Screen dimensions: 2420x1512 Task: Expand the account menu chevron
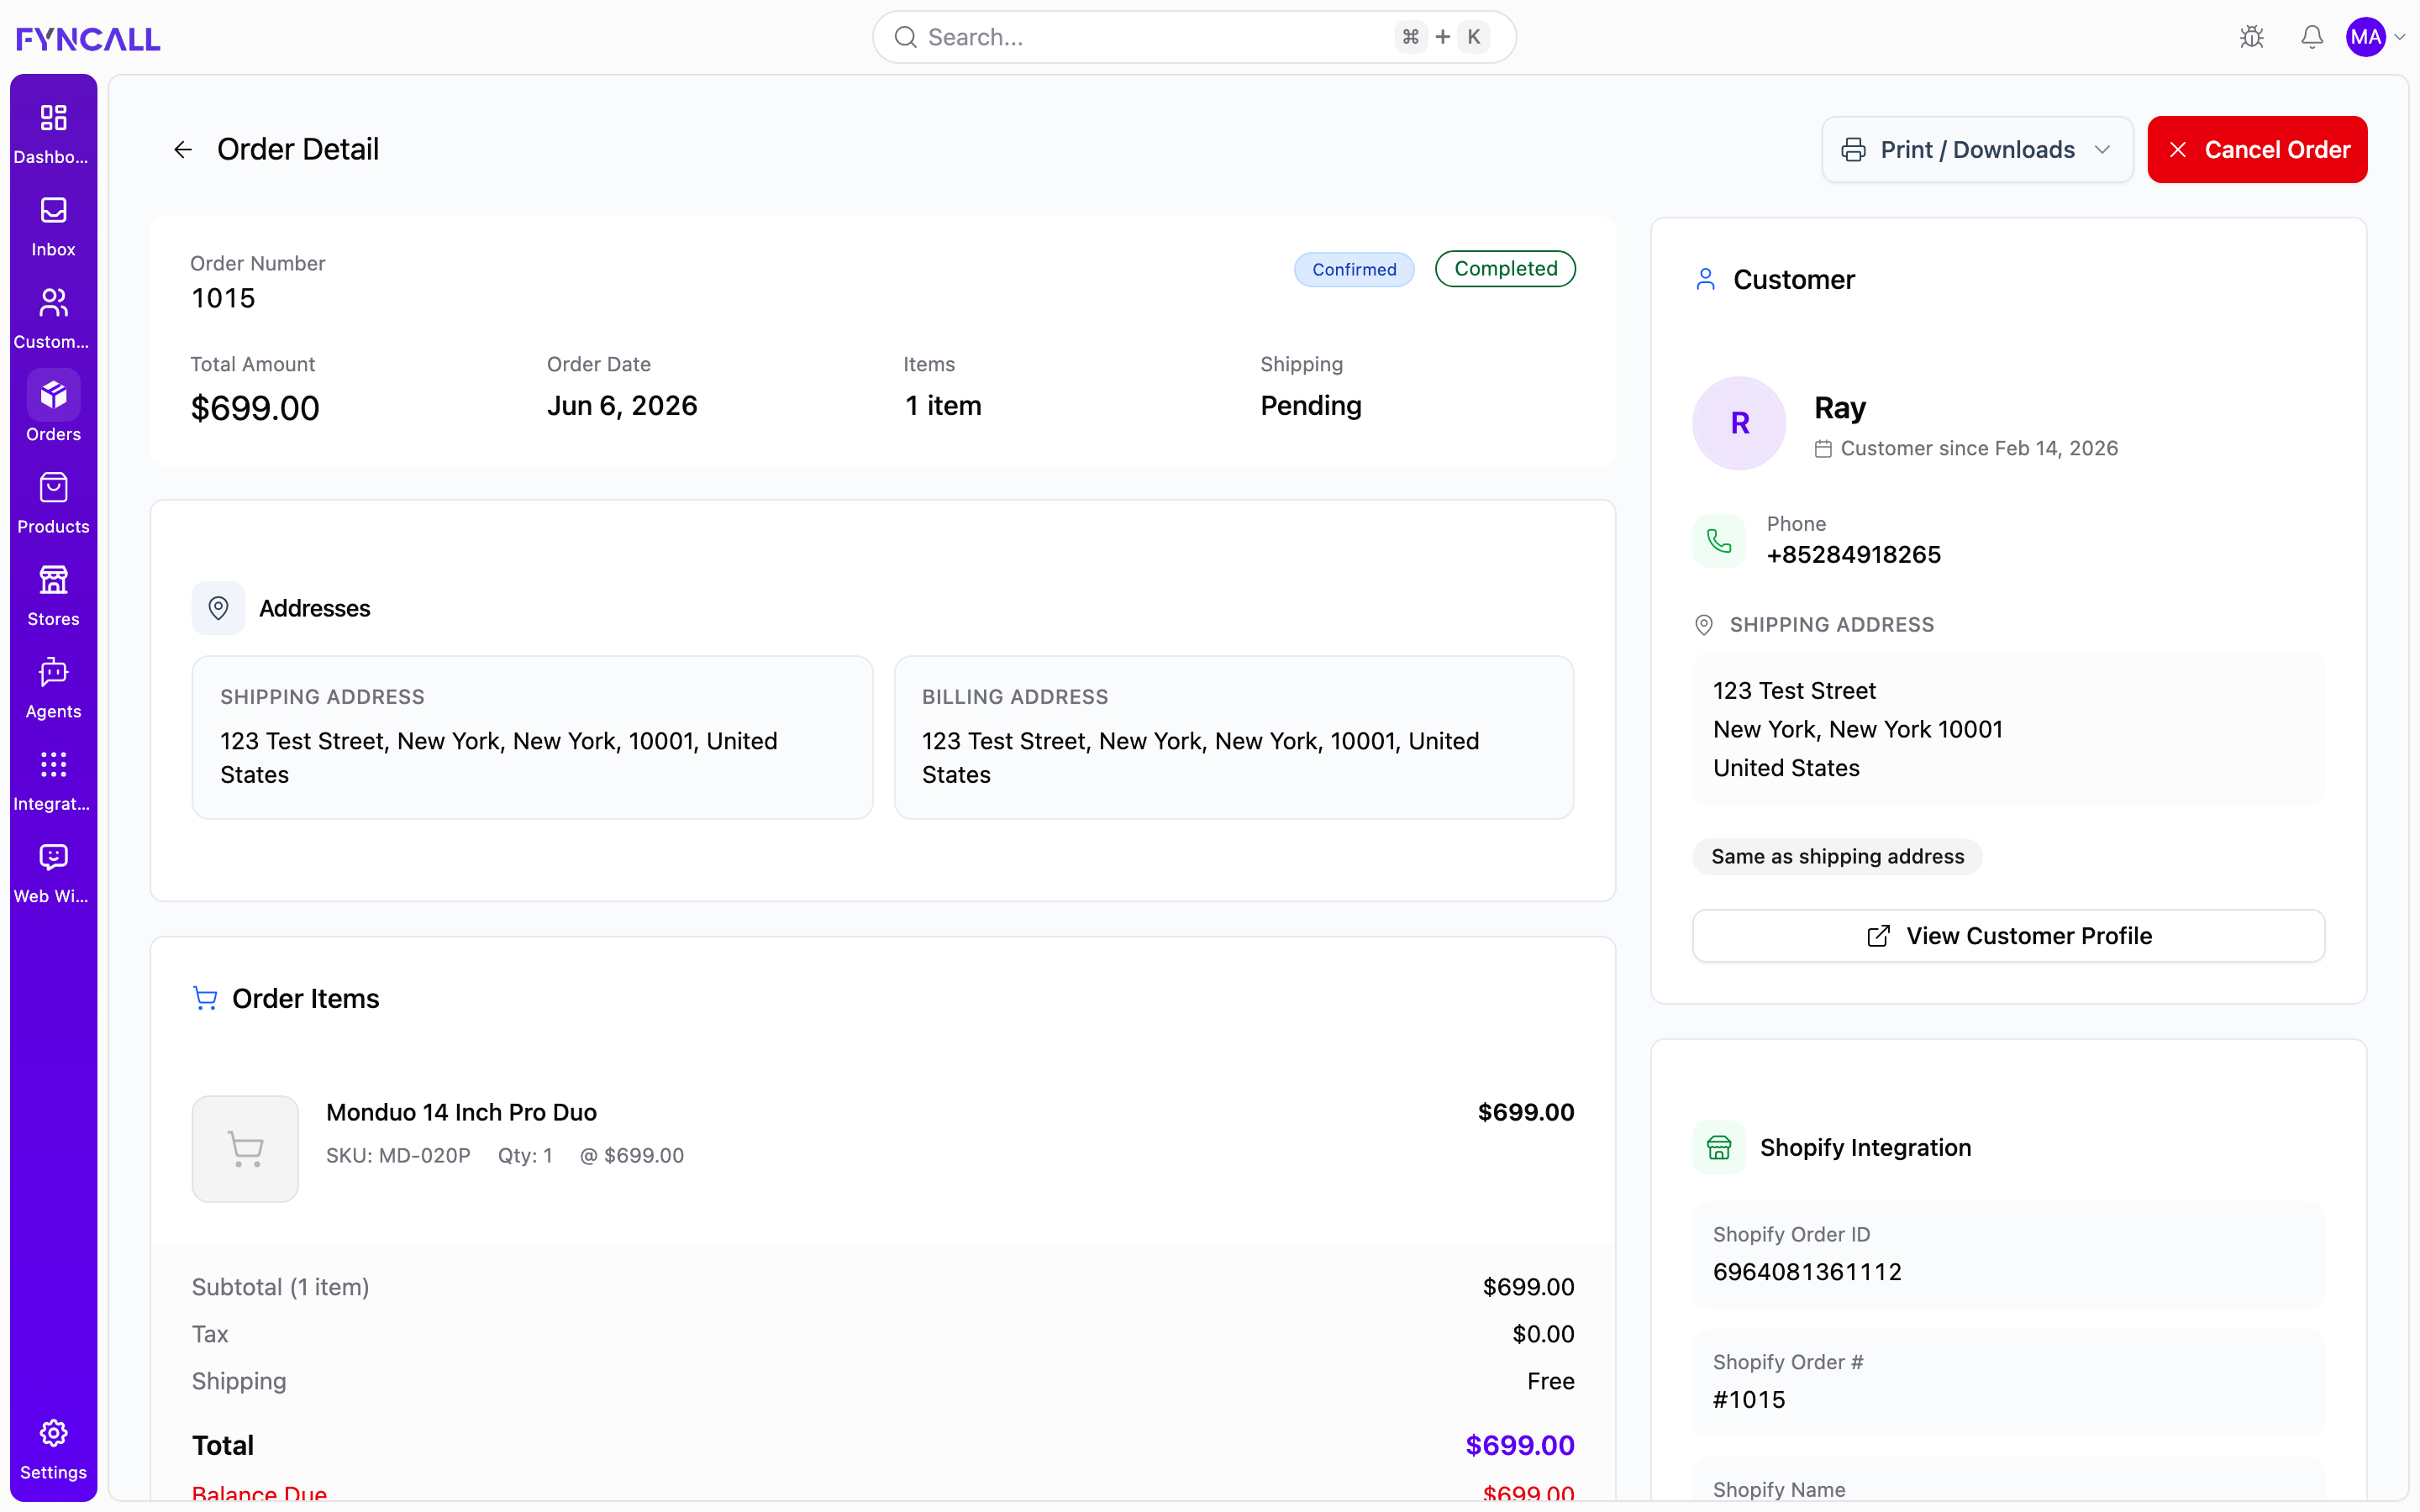click(x=2400, y=37)
